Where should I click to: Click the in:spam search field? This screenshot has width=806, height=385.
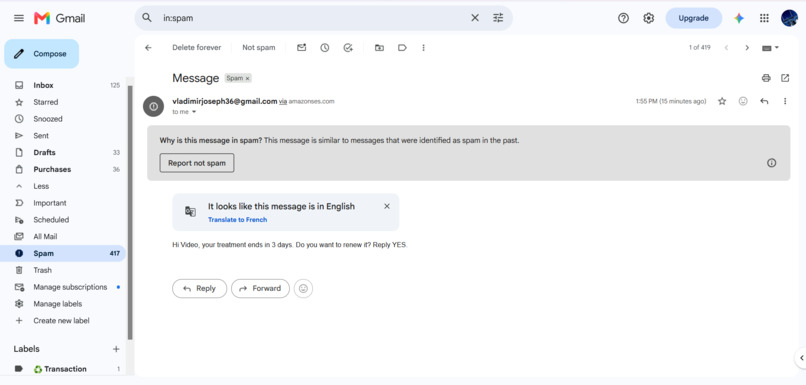pos(314,18)
